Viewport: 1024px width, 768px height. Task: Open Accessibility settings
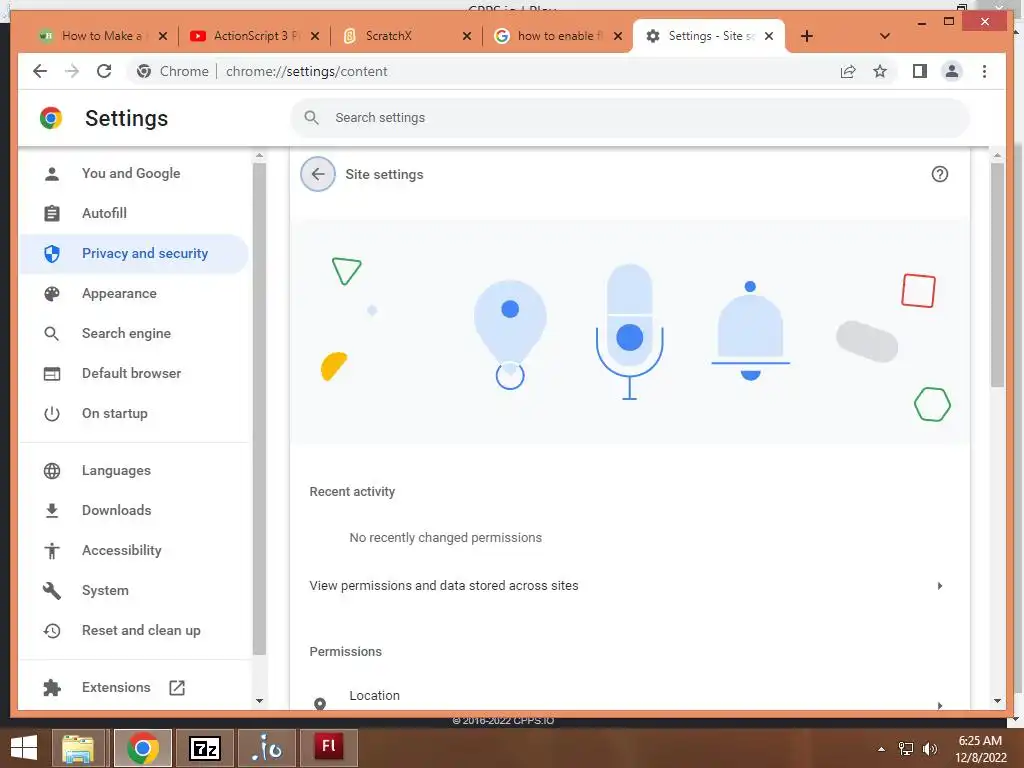[x=134, y=551]
